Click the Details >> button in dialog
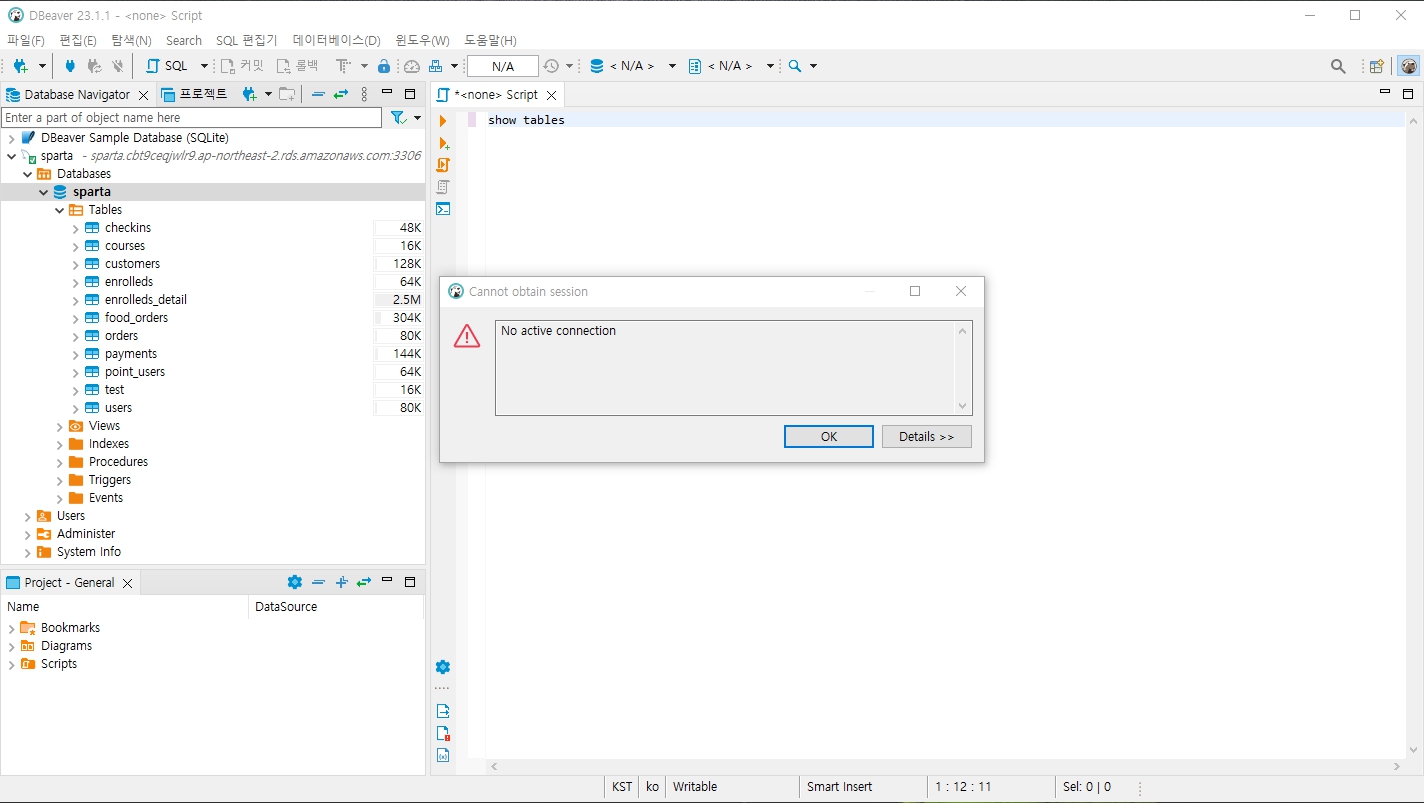This screenshot has width=1424, height=803. coord(927,437)
